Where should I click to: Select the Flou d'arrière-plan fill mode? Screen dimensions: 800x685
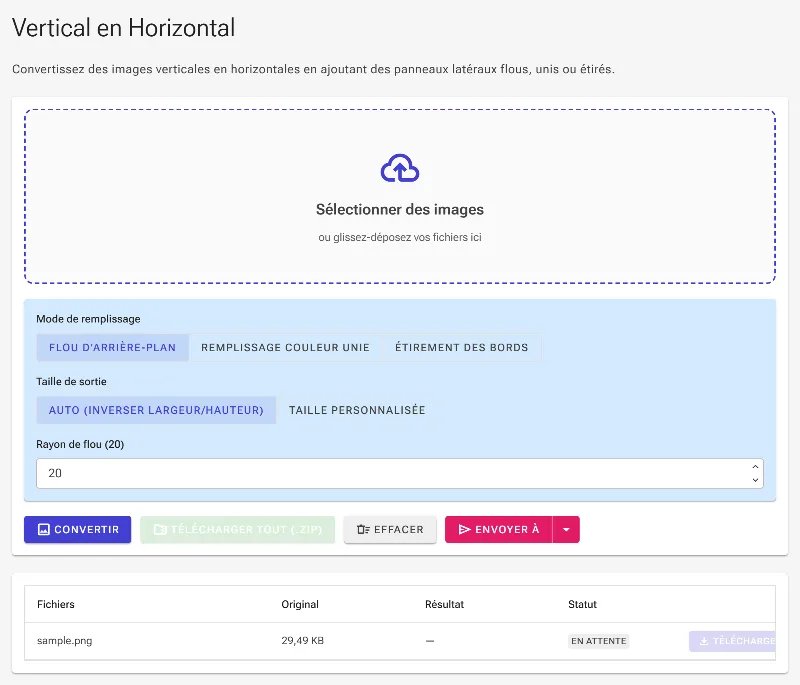(x=113, y=347)
